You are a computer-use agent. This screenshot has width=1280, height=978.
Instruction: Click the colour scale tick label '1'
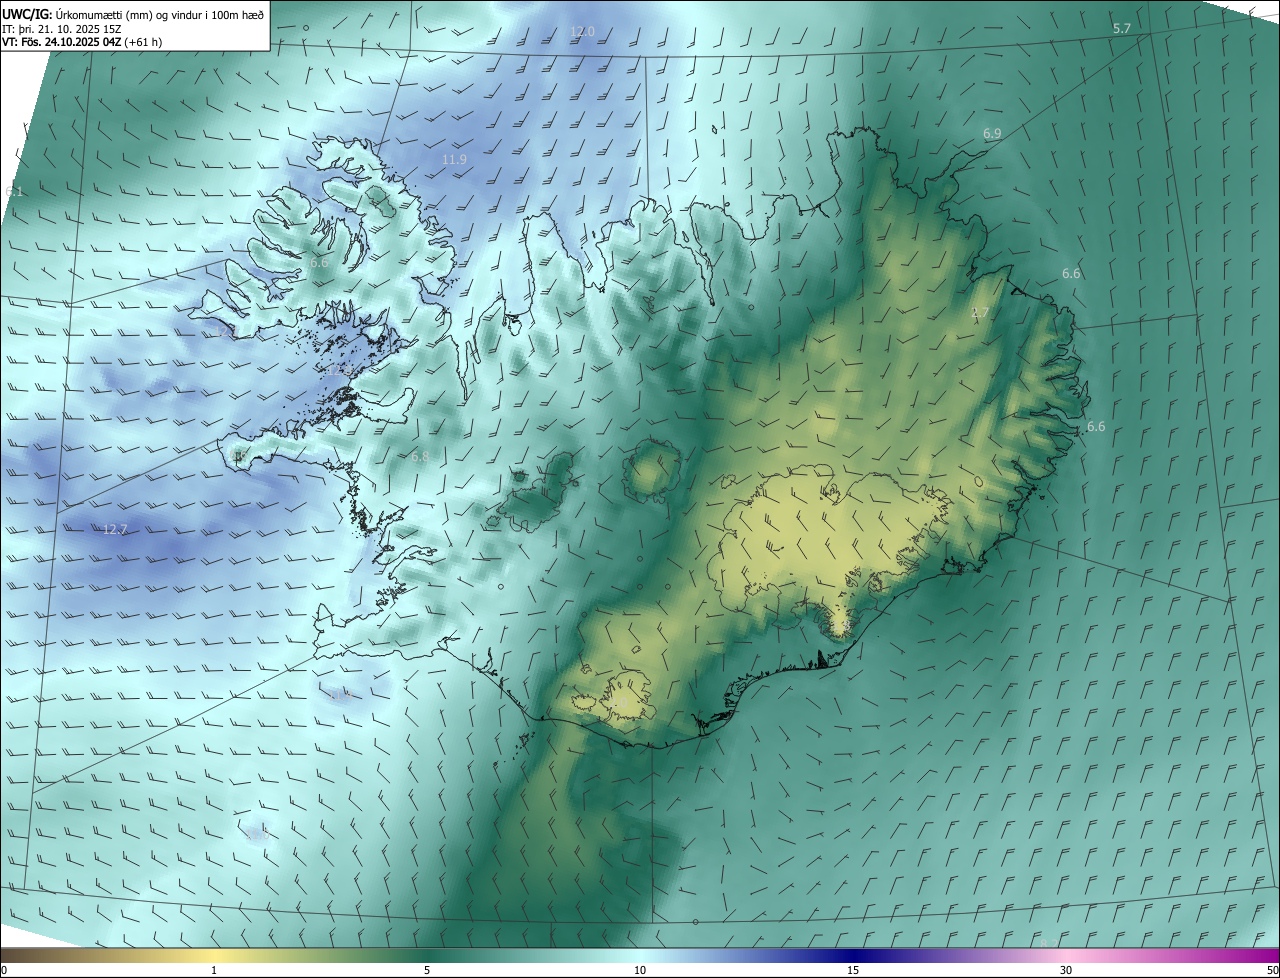click(214, 970)
